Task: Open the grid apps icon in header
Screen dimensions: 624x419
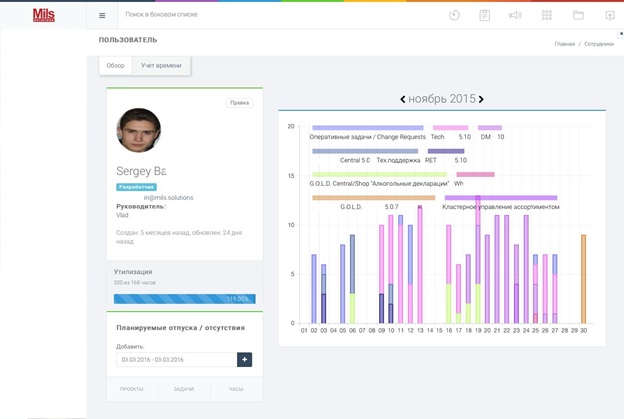Action: pyautogui.click(x=547, y=16)
